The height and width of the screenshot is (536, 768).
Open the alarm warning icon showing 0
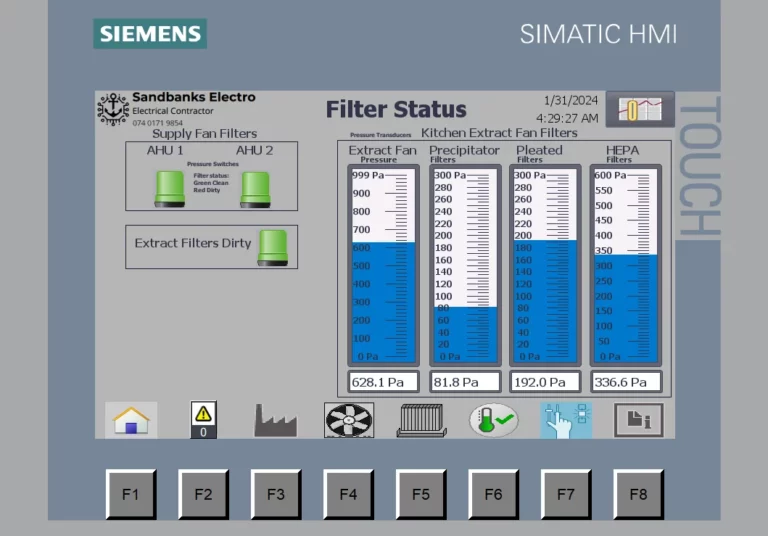[x=203, y=419]
